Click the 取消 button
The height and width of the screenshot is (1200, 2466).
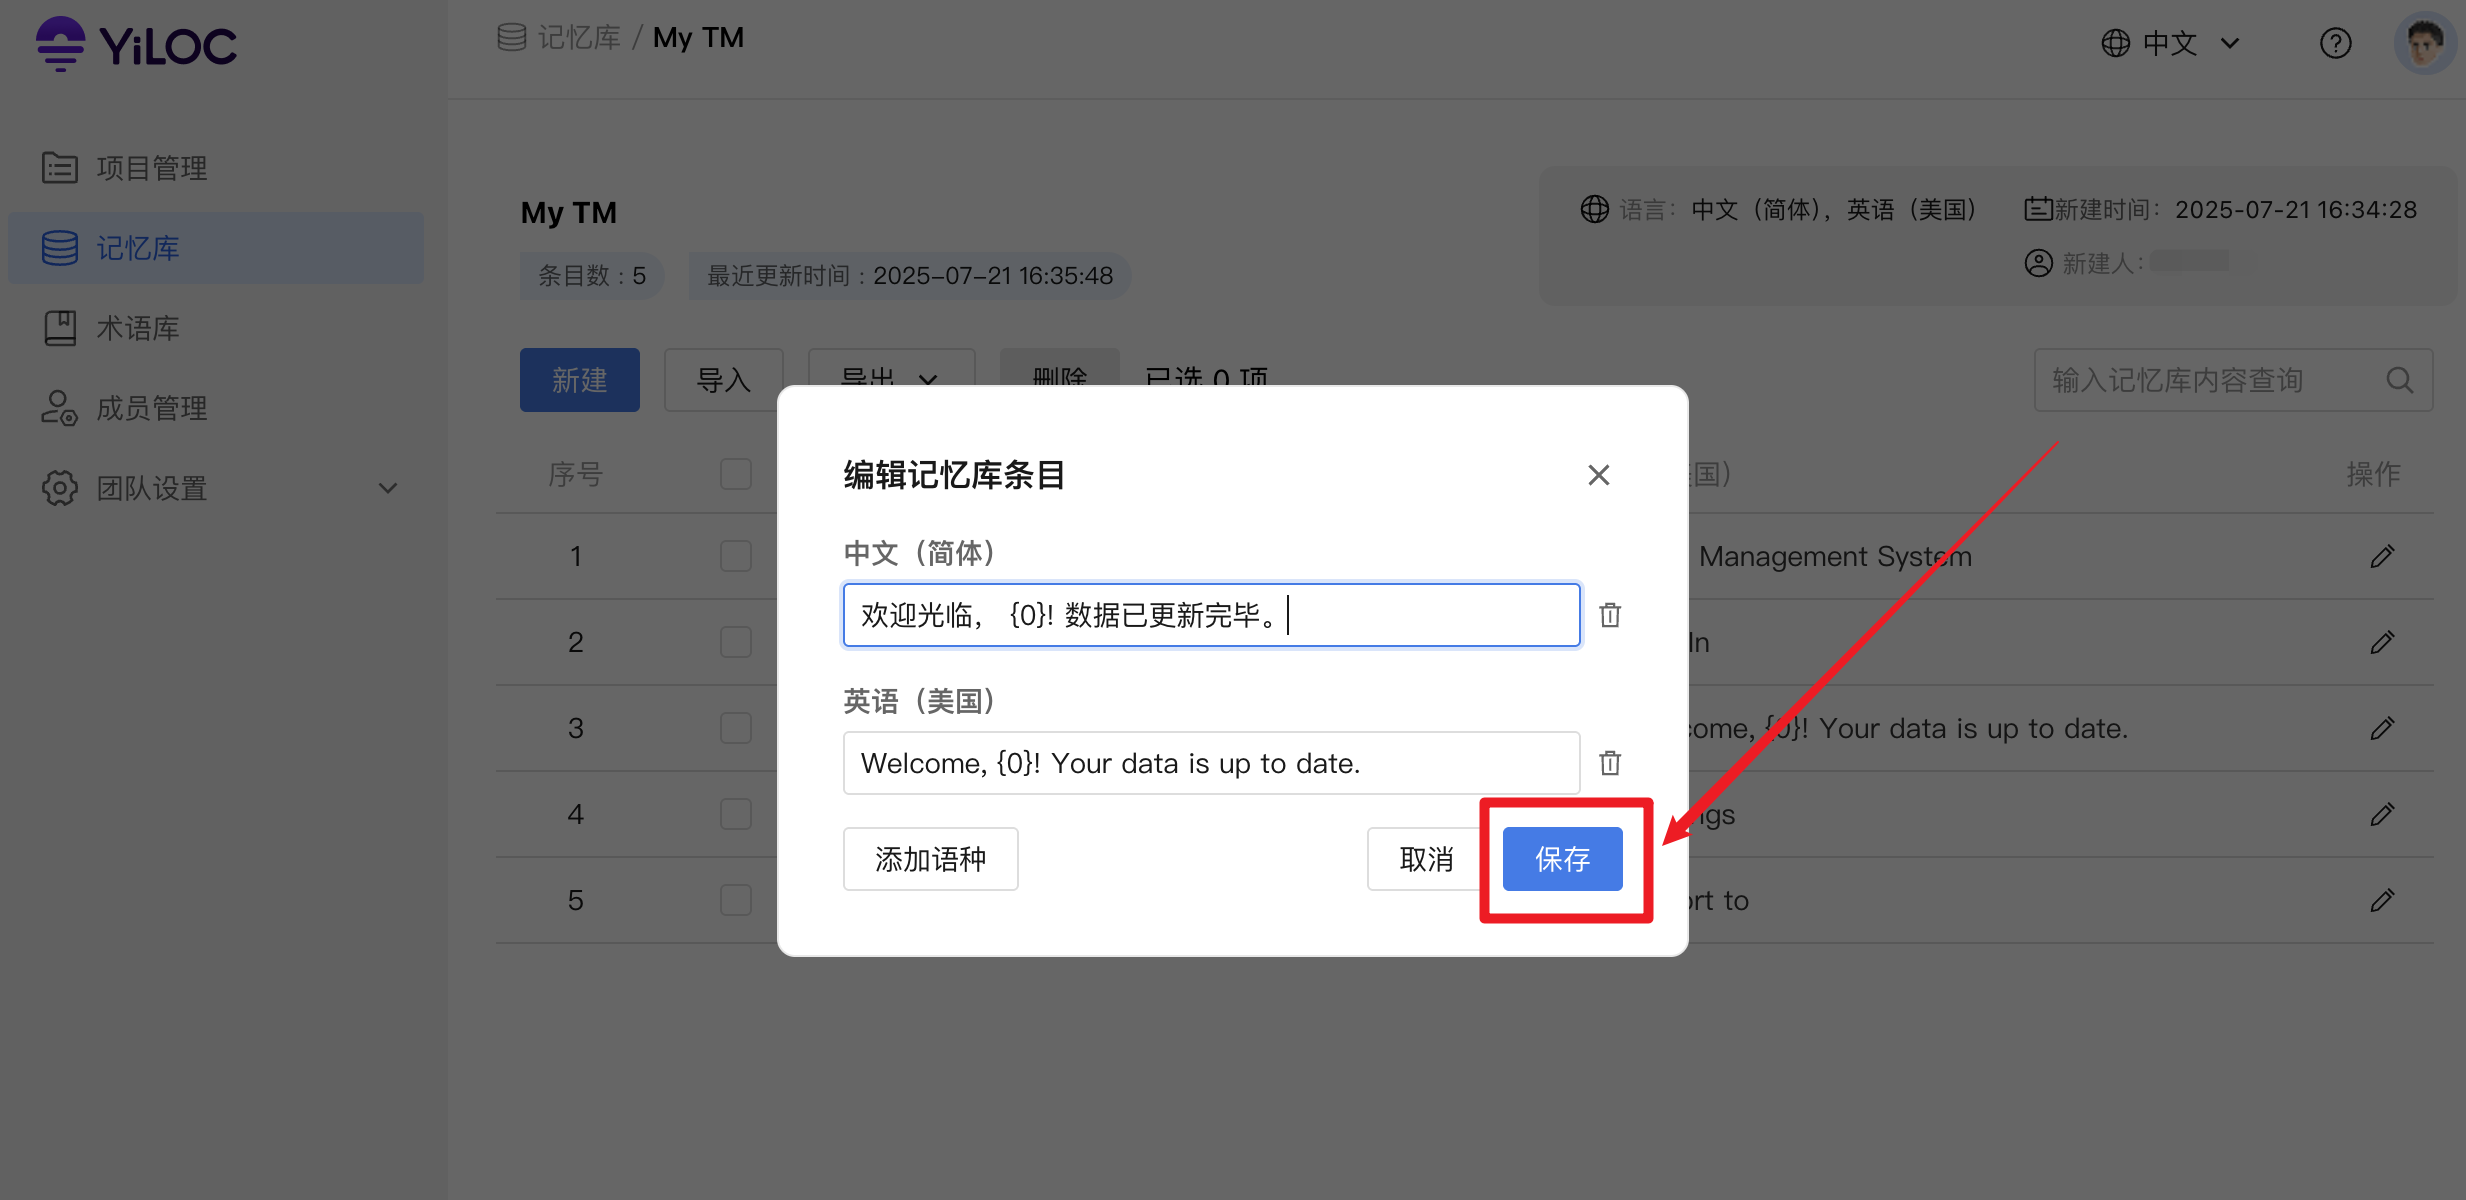point(1425,859)
